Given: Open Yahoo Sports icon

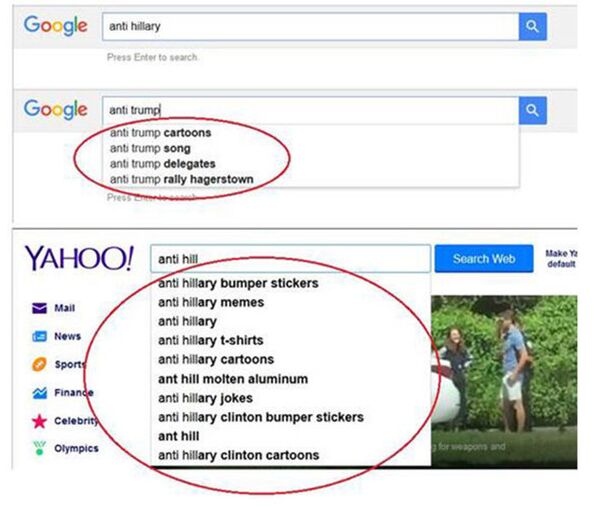Looking at the screenshot, I should (x=40, y=364).
